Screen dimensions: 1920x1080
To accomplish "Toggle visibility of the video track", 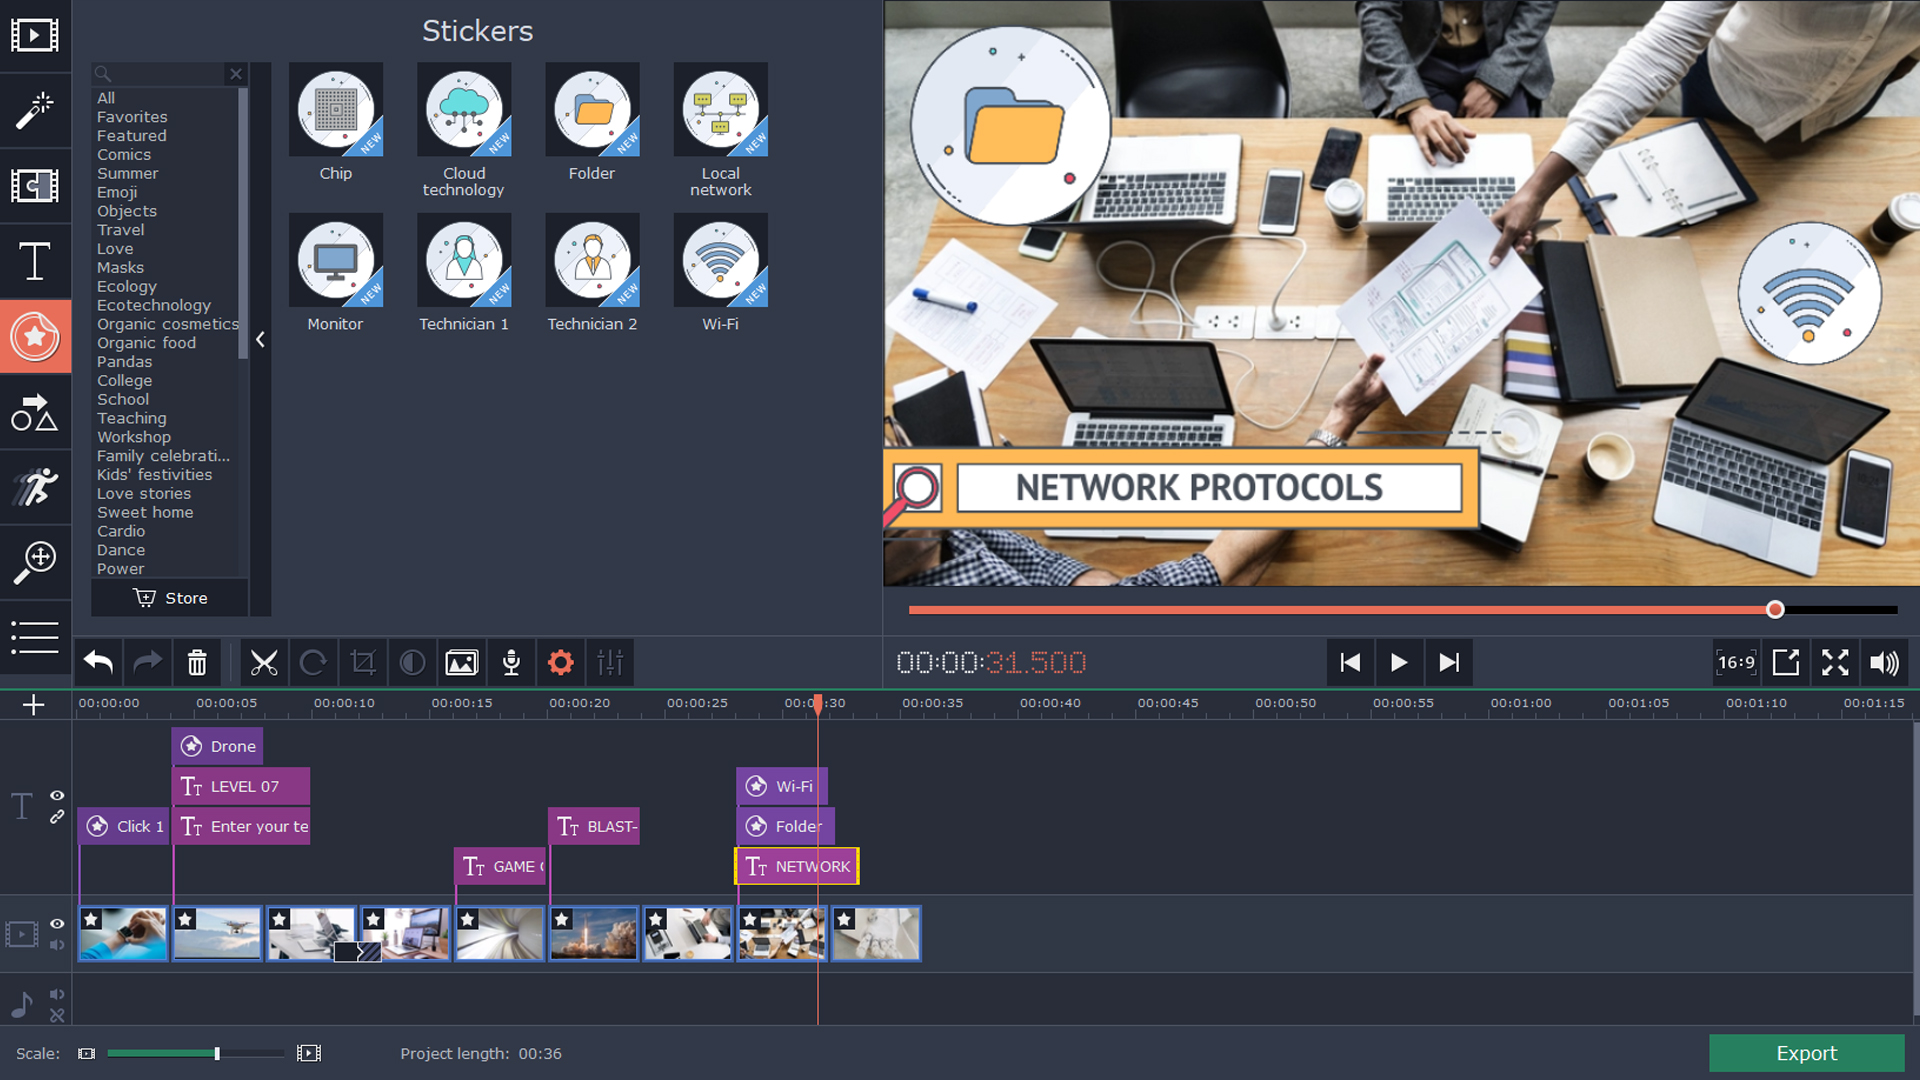I will tap(57, 924).
